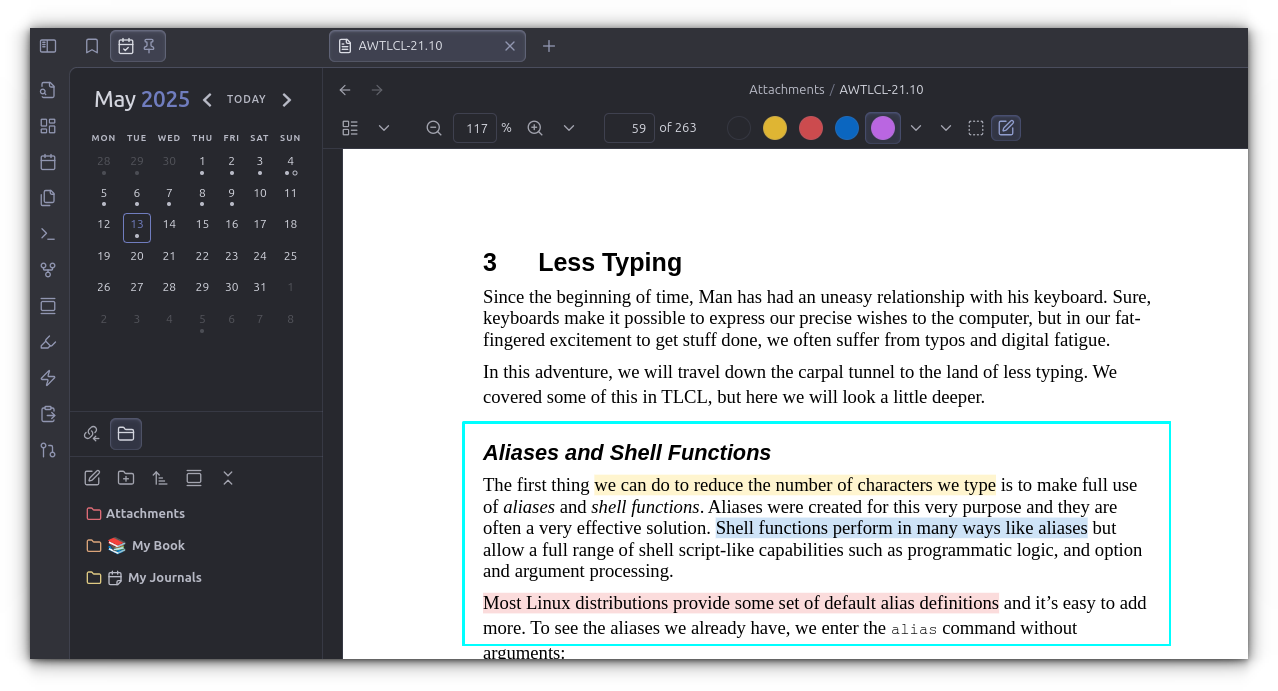The width and height of the screenshot is (1278, 691).
Task: Create a new folder in file explorer
Action: (126, 478)
